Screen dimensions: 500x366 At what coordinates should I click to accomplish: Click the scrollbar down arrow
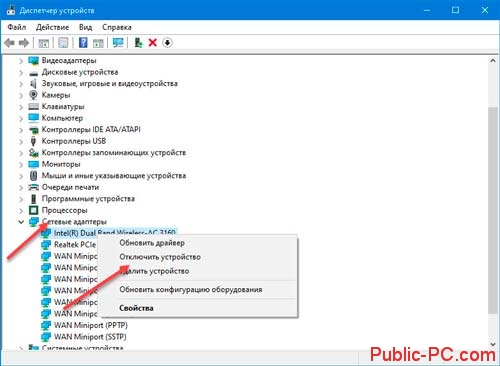[x=493, y=344]
